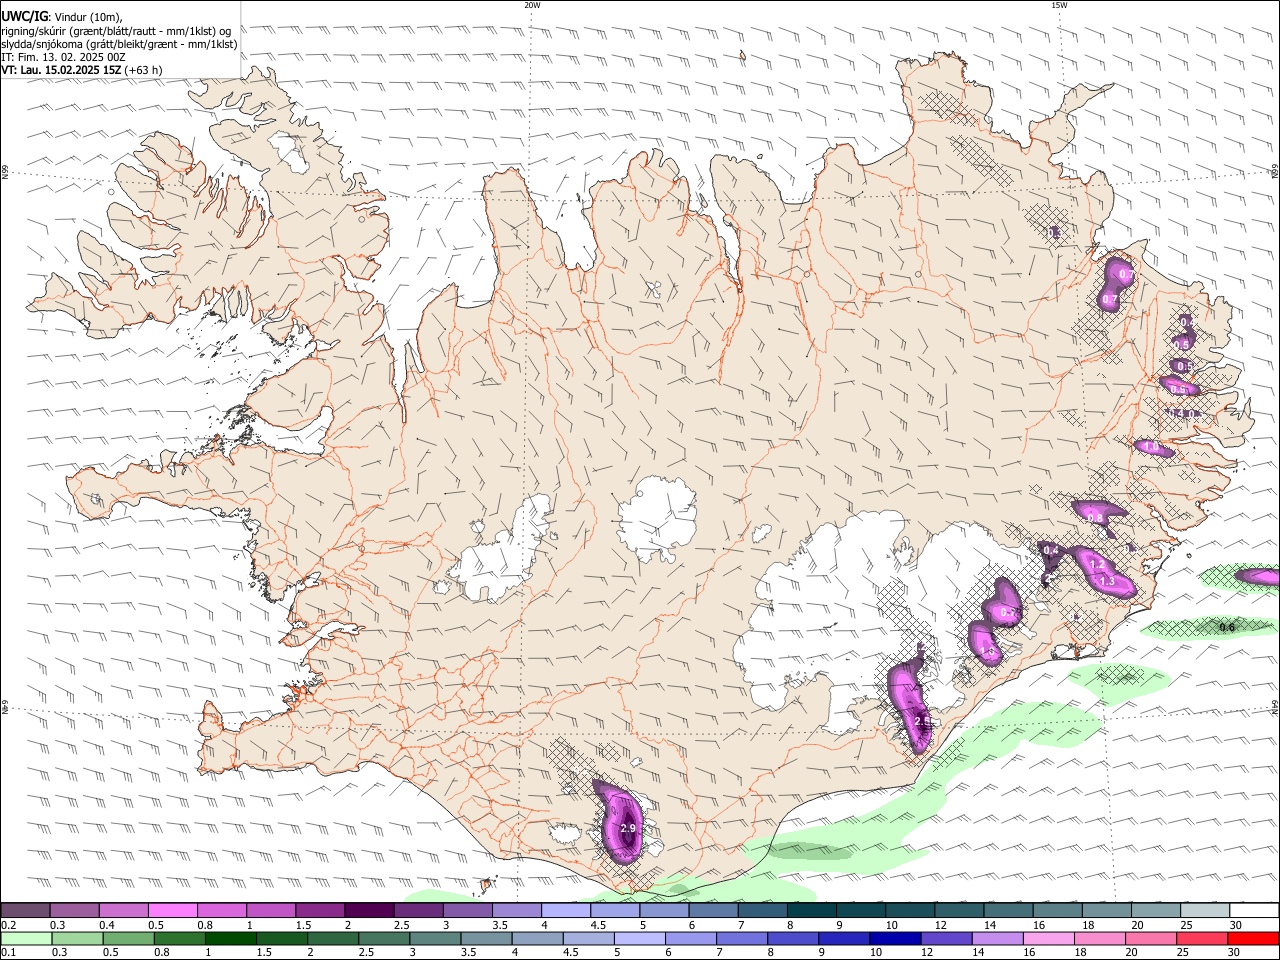Pick the top-row legend swatch starting at 12

959,911
